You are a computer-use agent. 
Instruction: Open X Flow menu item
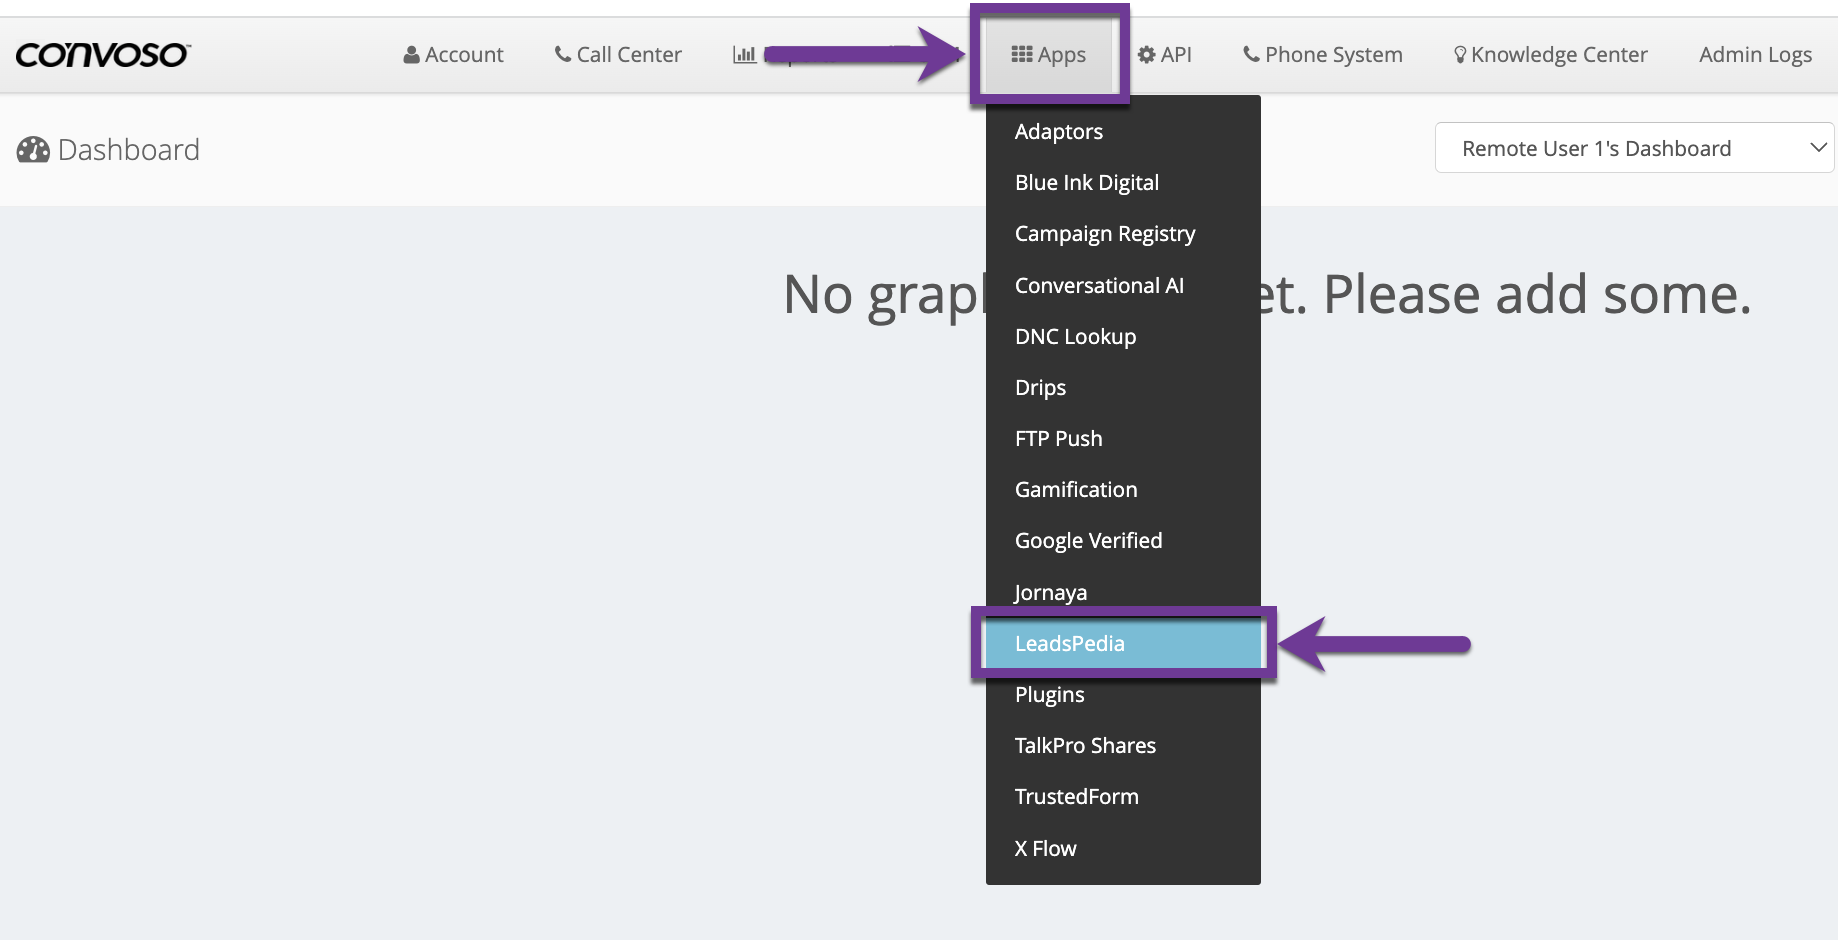1045,849
